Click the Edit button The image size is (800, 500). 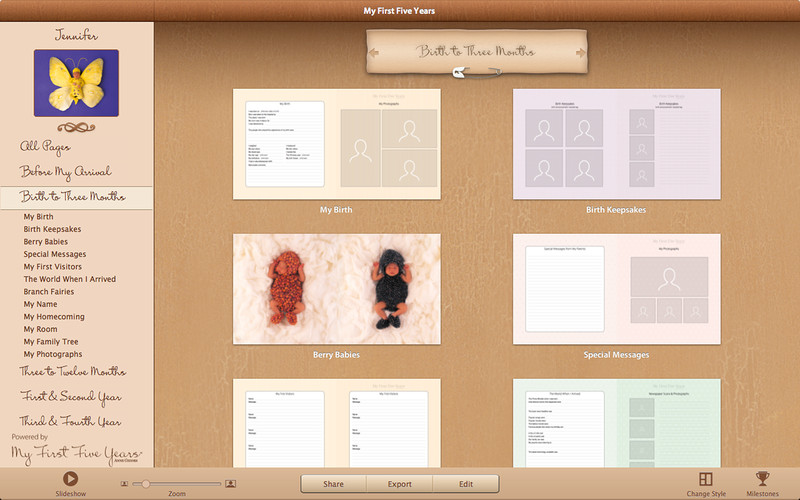pos(466,484)
